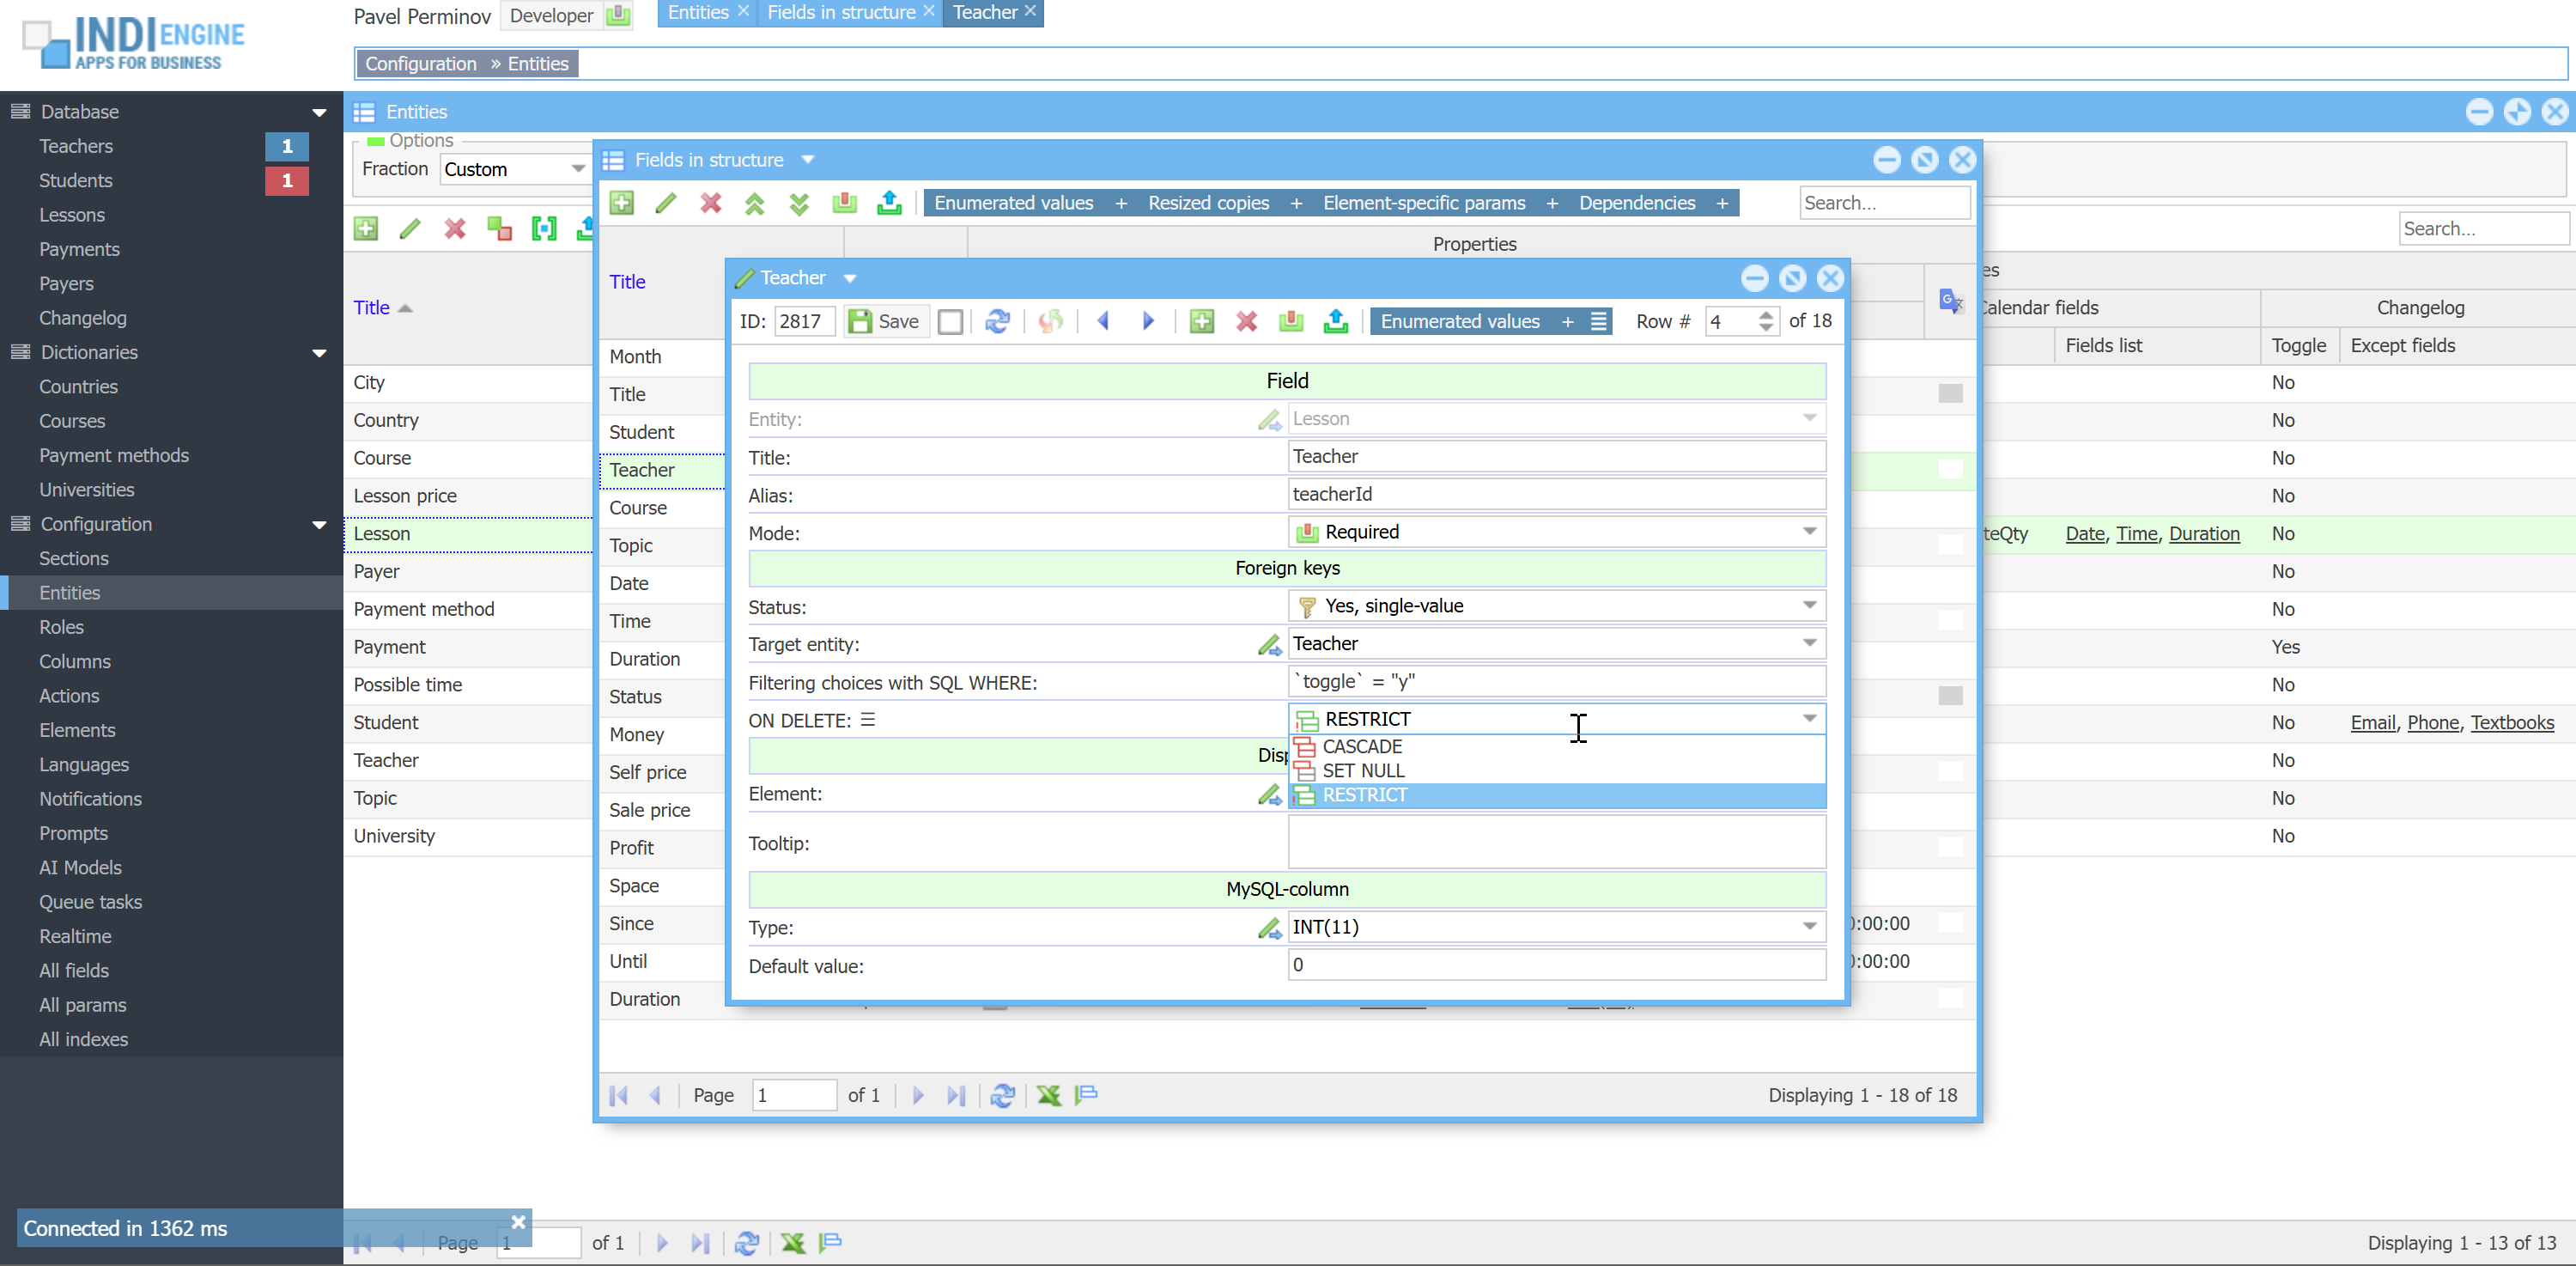This screenshot has width=2576, height=1266.
Task: Open the Mode Required dropdown
Action: tap(1809, 531)
